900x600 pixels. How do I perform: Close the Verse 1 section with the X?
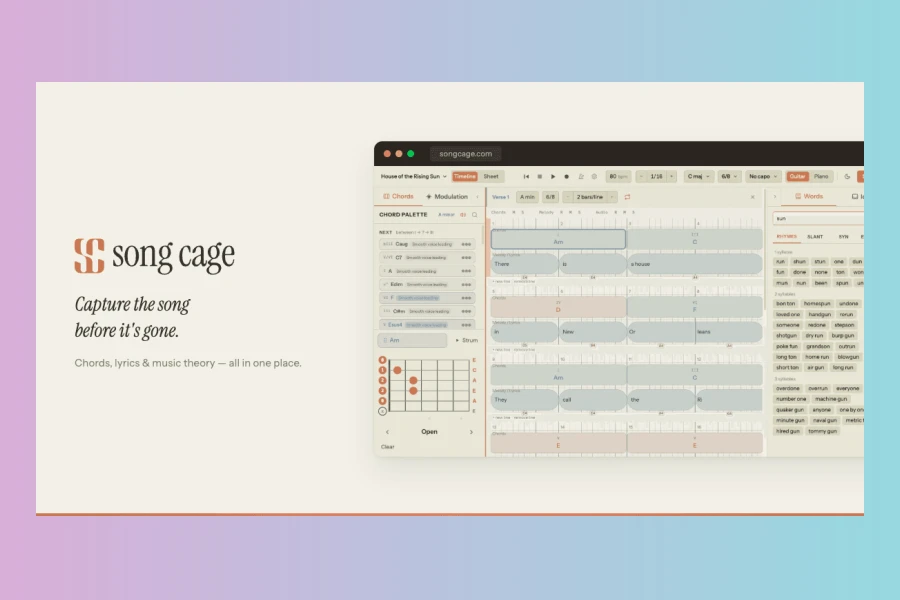coord(752,197)
